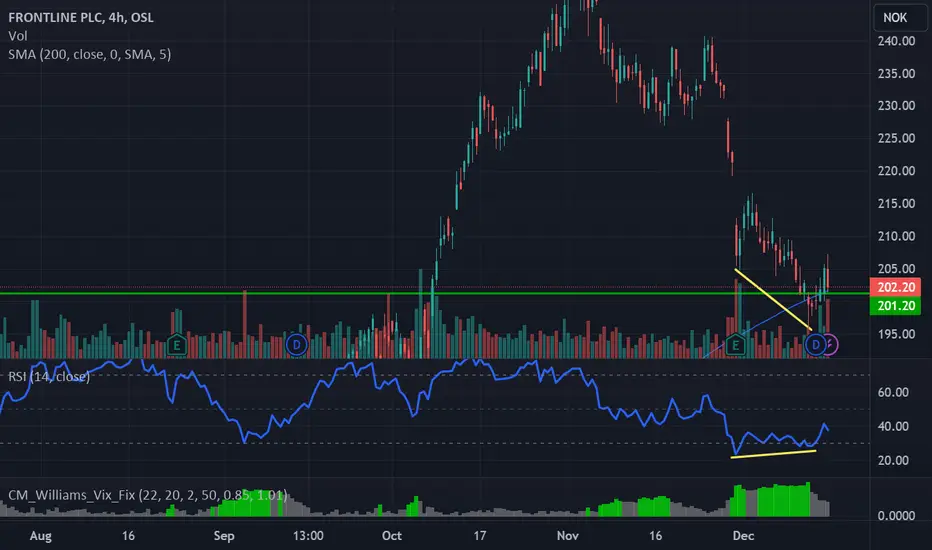
Task: Click the 20.00 RSI scale value
Action: pyautogui.click(x=893, y=460)
